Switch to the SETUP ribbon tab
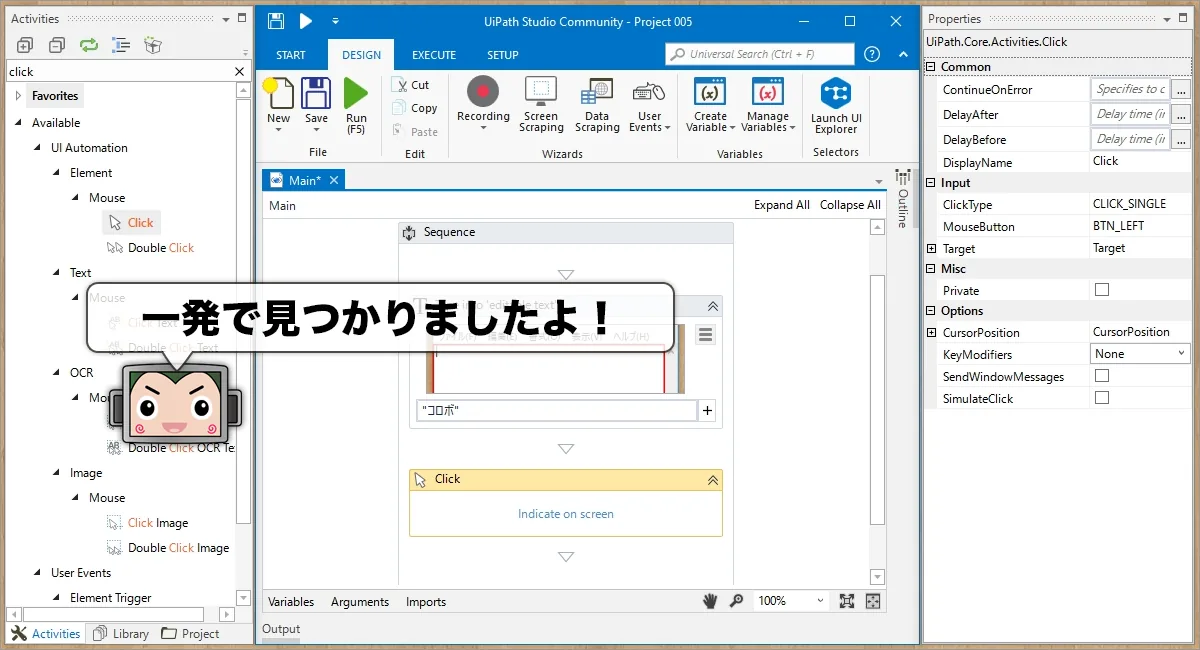Viewport: 1200px width, 650px height. point(503,55)
